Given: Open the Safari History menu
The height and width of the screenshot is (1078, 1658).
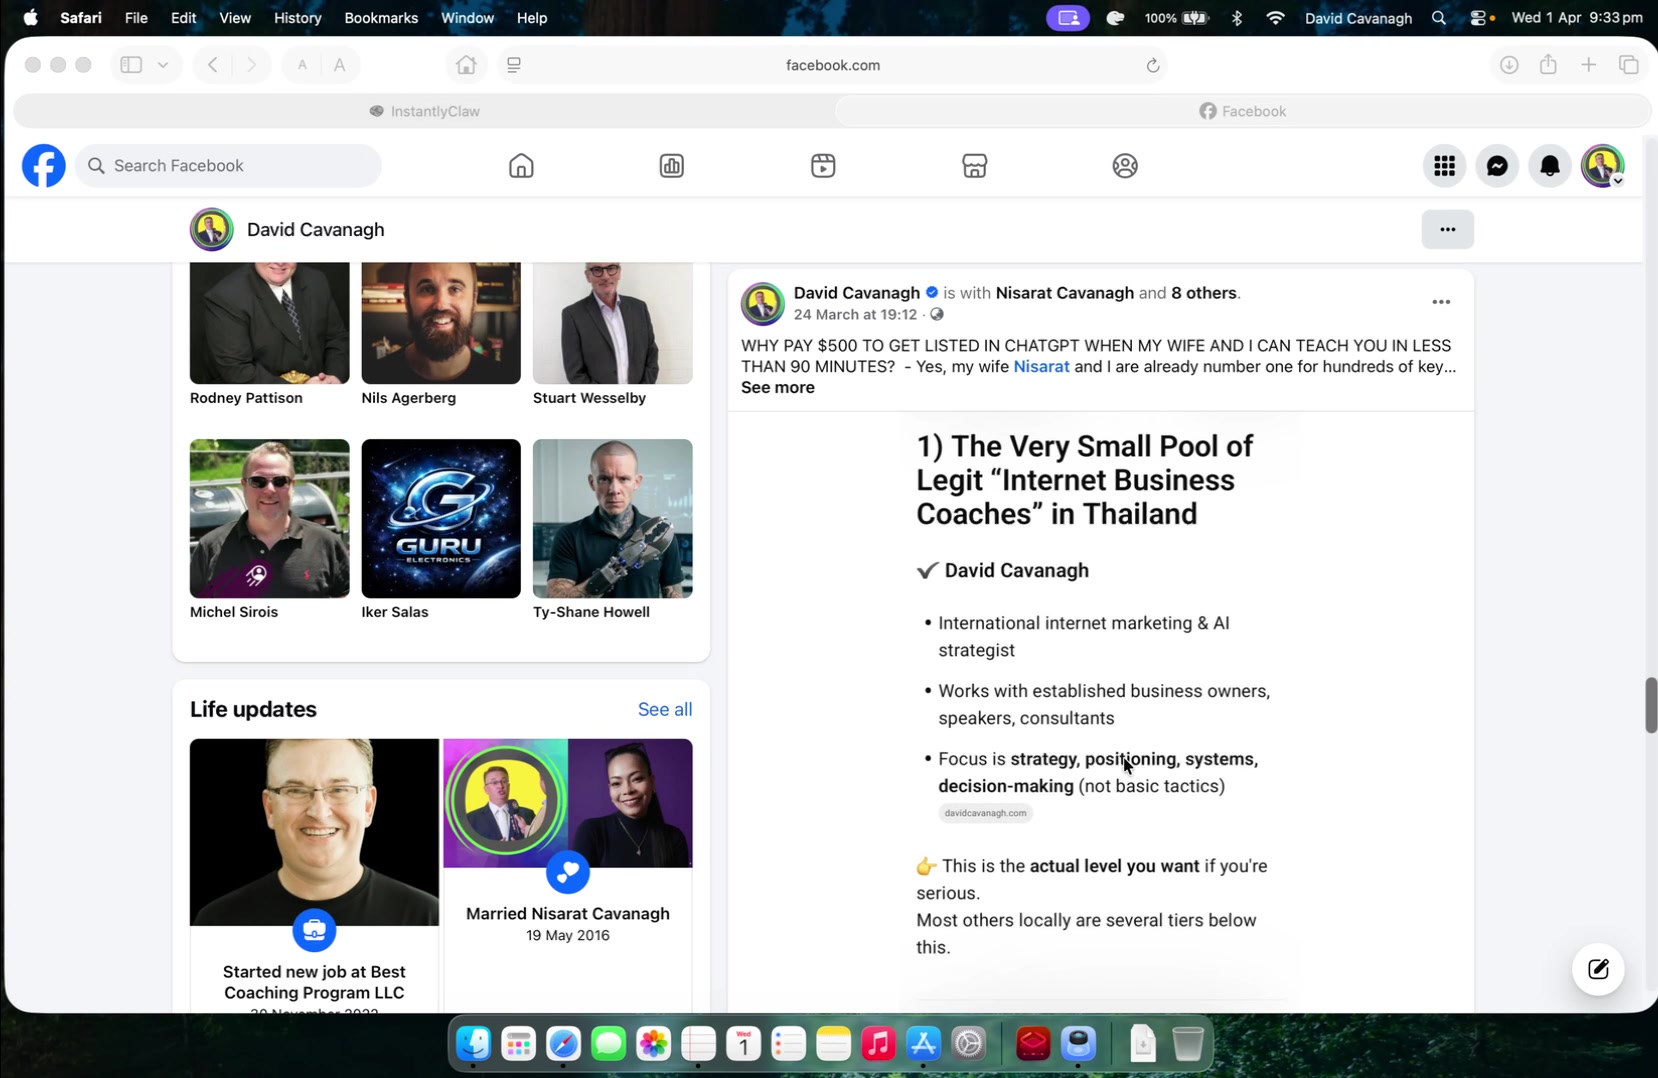Looking at the screenshot, I should (x=297, y=18).
